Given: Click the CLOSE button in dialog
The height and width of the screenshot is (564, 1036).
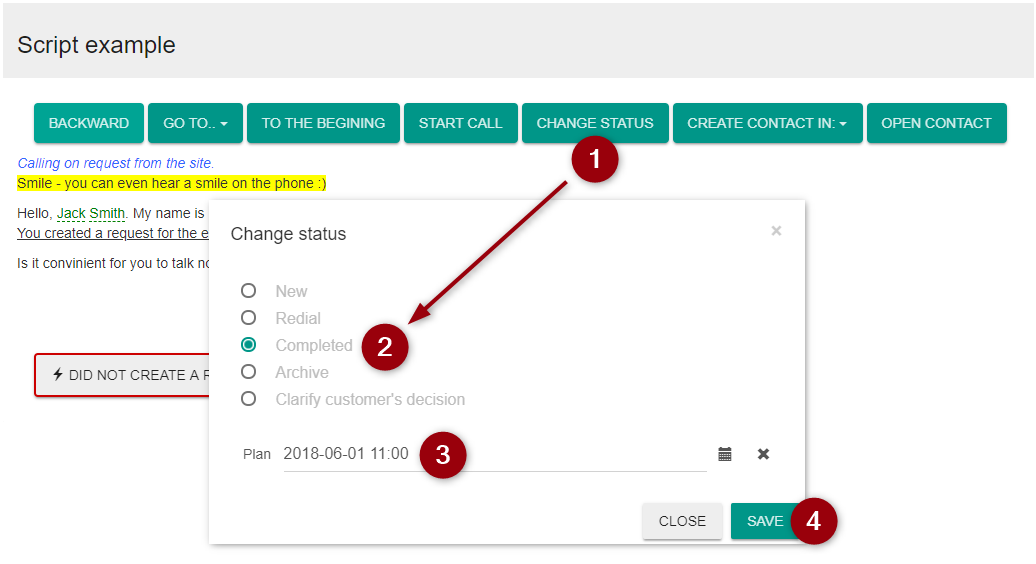Looking at the screenshot, I should [x=682, y=521].
